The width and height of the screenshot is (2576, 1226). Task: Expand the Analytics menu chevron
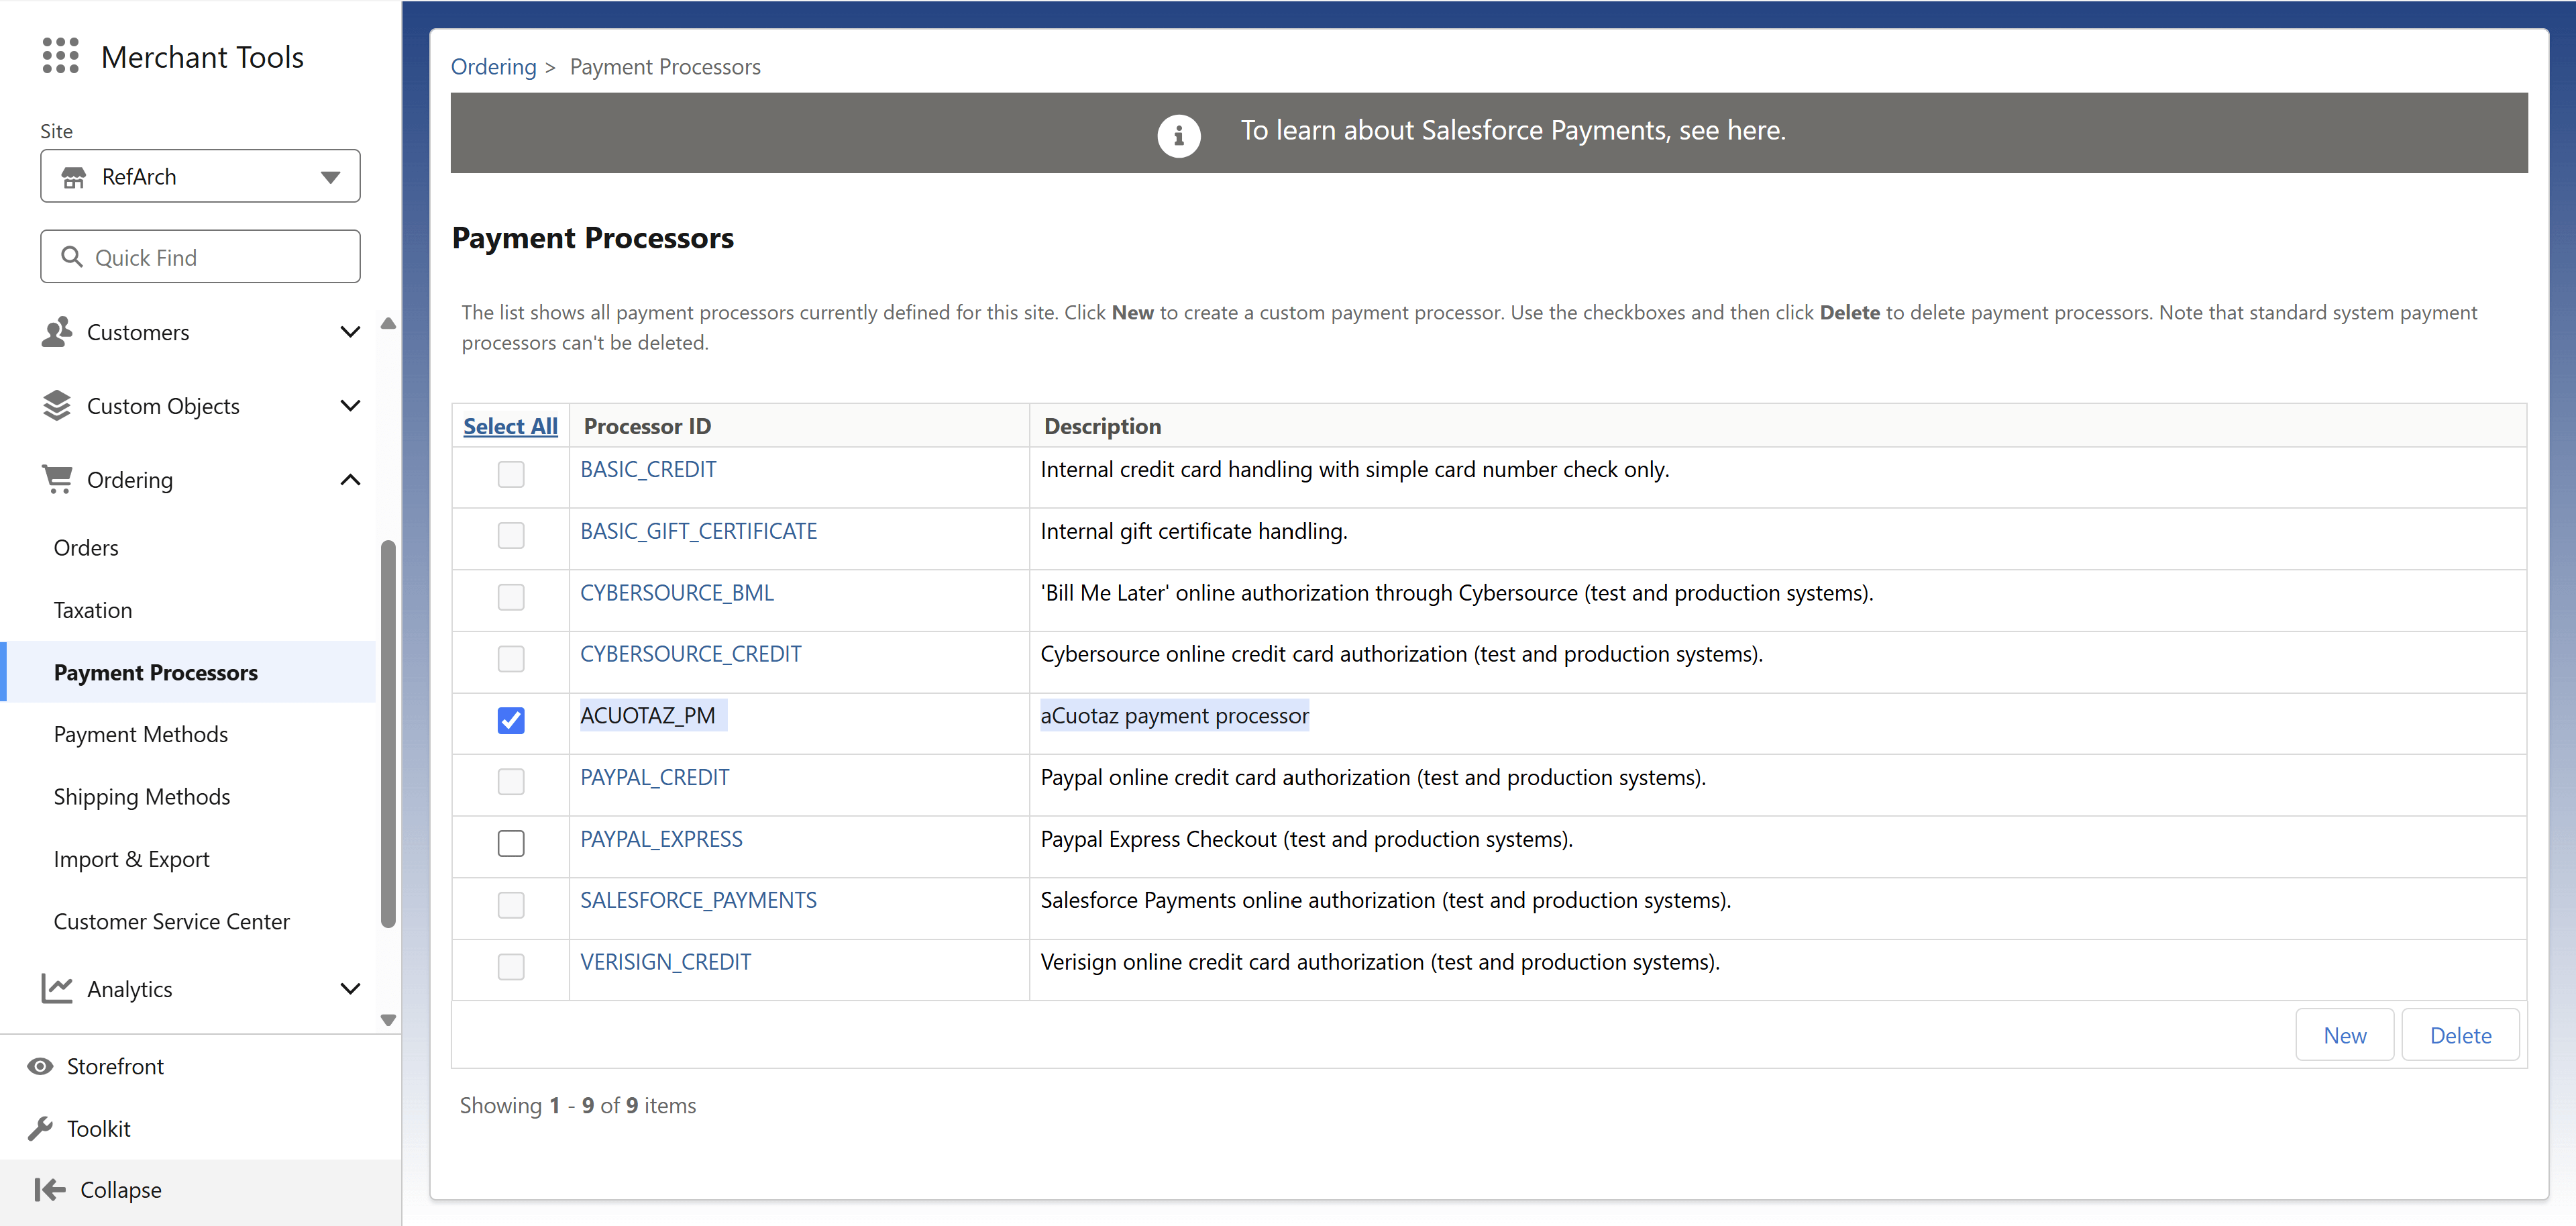click(350, 989)
